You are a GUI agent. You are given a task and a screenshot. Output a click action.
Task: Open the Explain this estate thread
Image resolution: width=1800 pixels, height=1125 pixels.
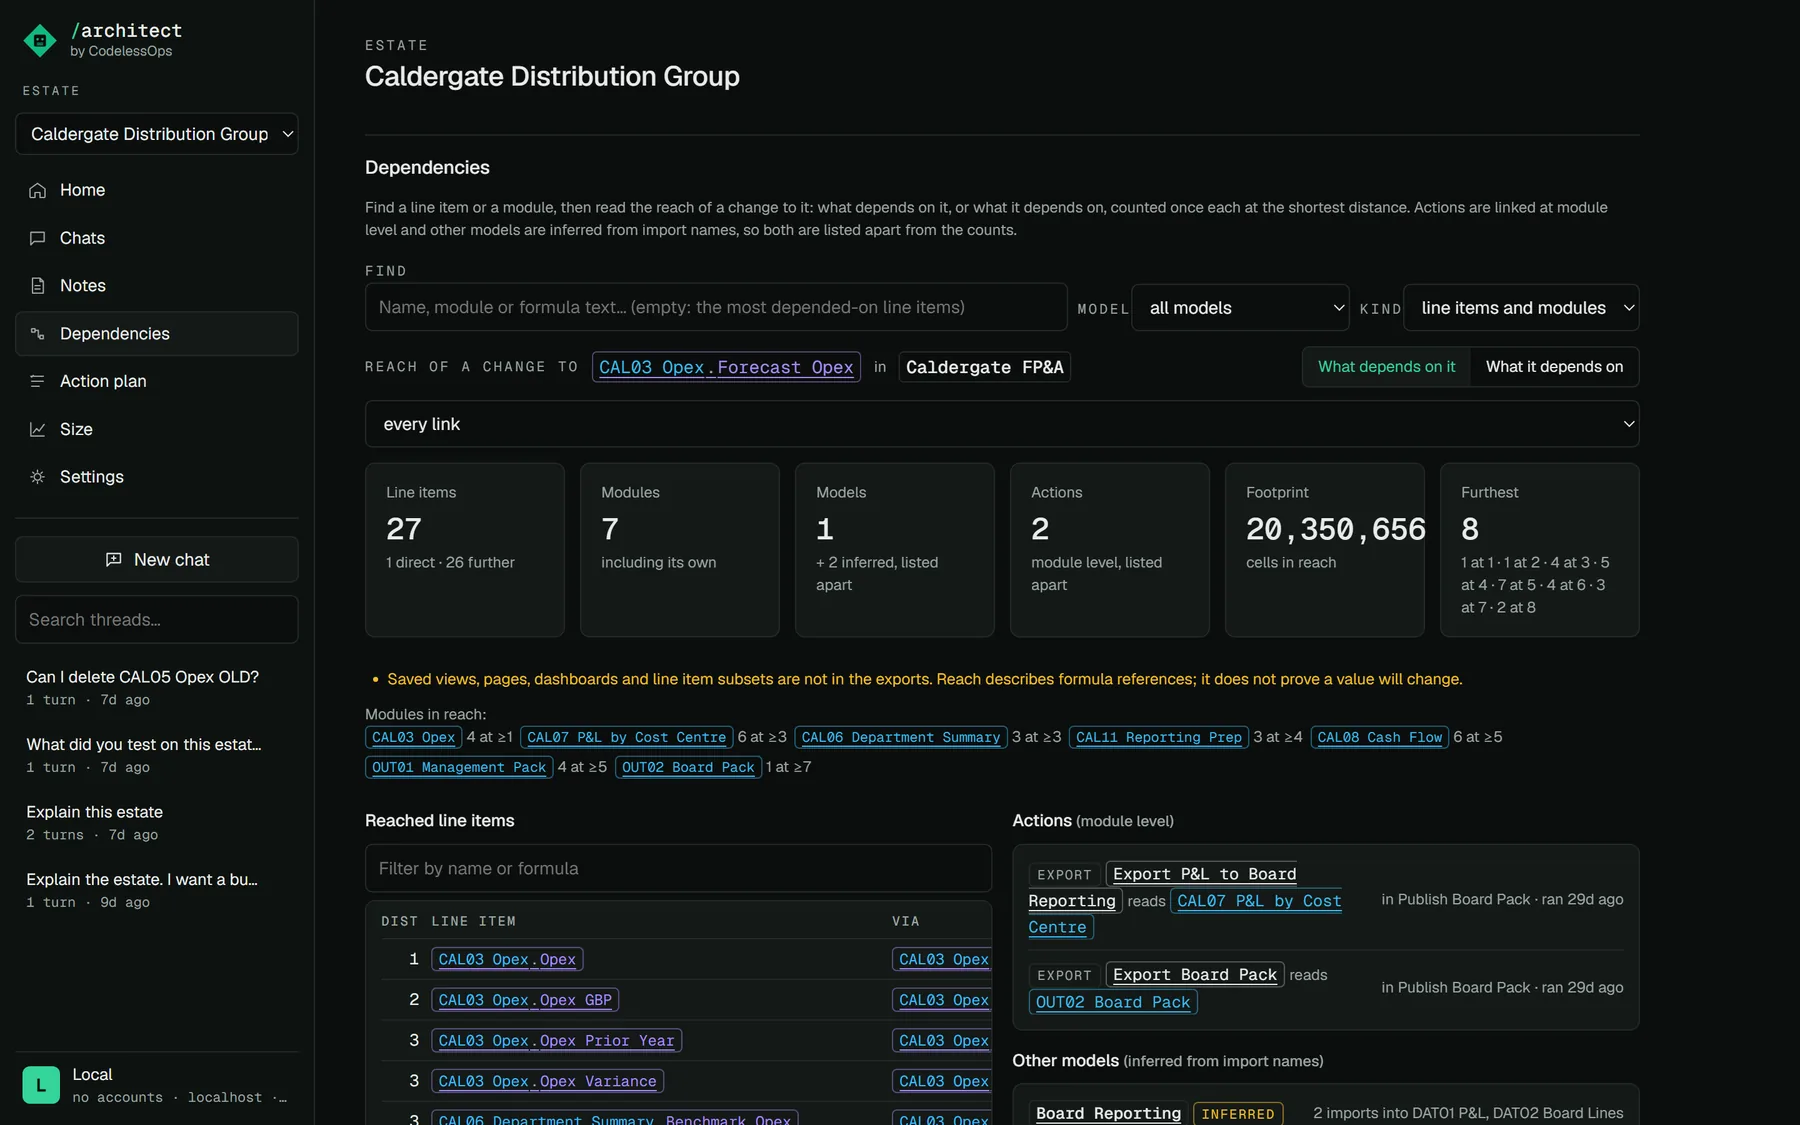click(x=157, y=822)
